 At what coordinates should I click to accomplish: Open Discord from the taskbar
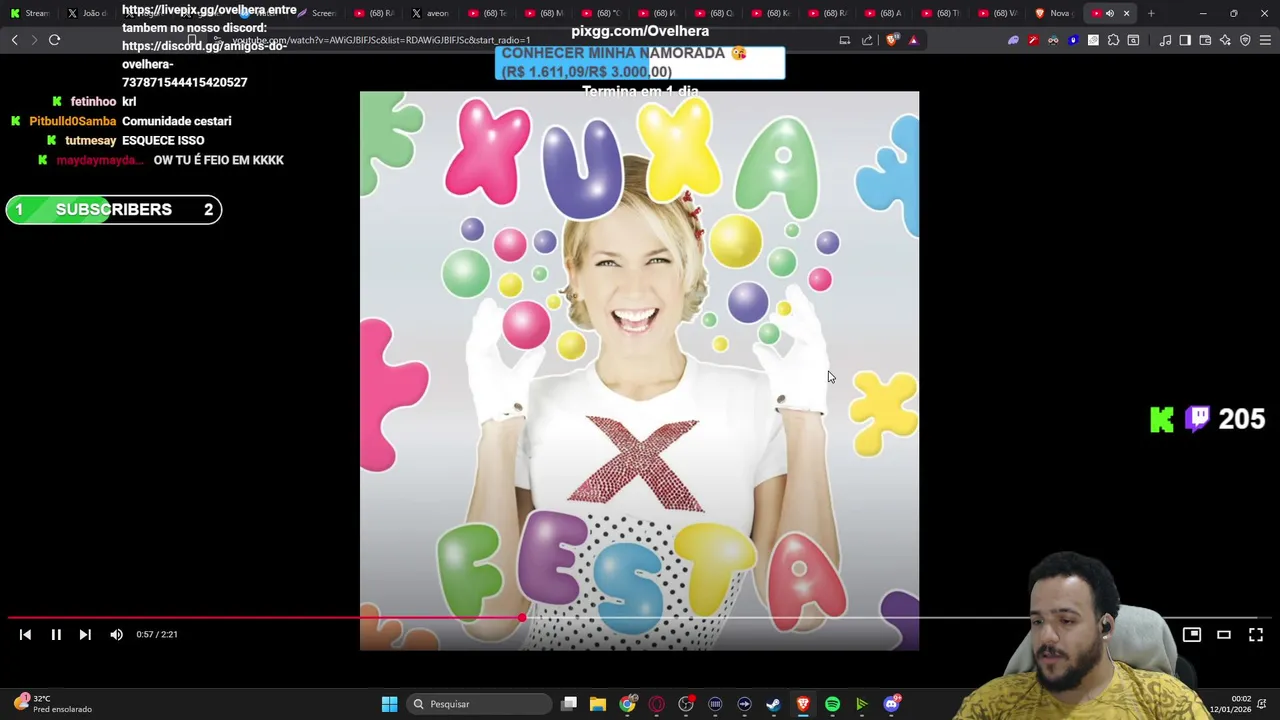tap(891, 704)
